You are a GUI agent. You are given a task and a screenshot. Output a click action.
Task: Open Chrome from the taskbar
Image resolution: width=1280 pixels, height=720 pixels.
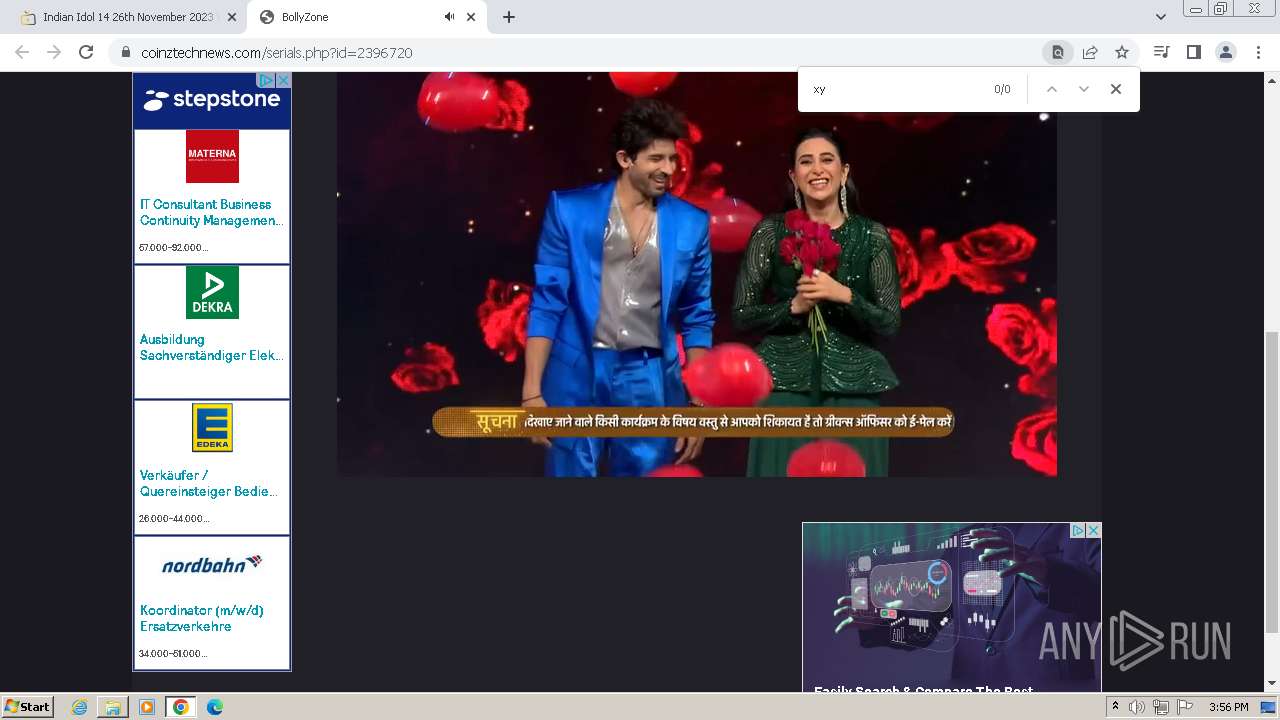tap(181, 707)
